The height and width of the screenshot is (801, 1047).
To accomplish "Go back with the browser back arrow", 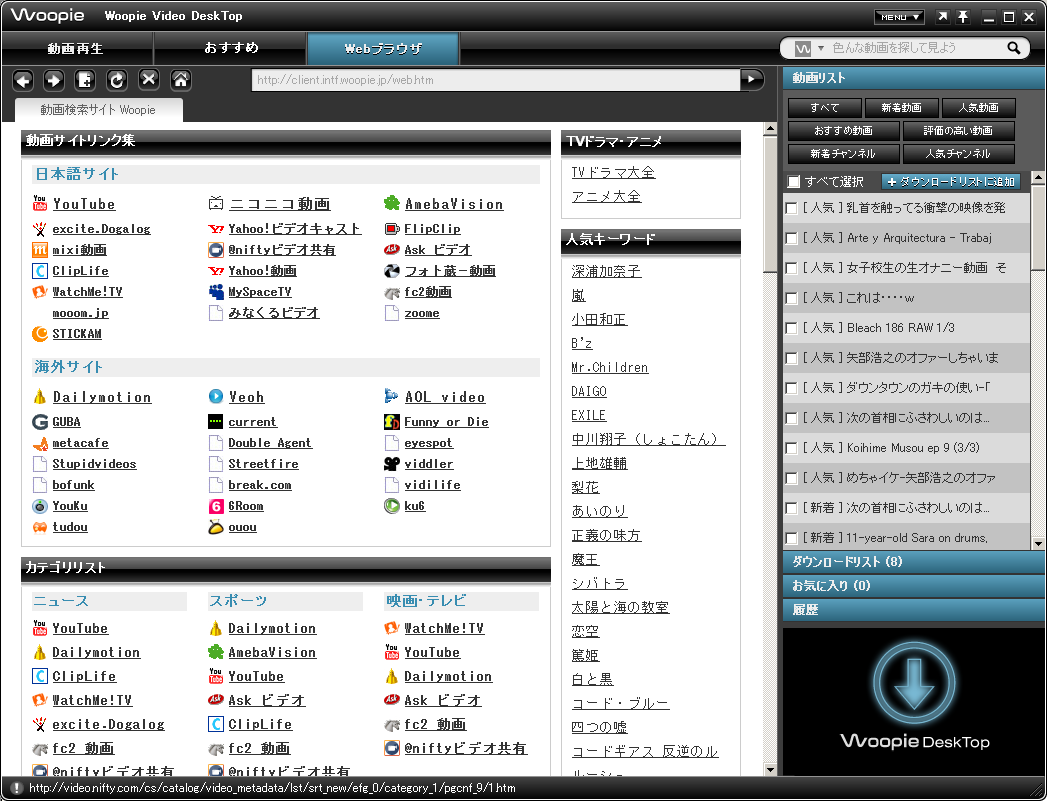I will click(x=23, y=81).
